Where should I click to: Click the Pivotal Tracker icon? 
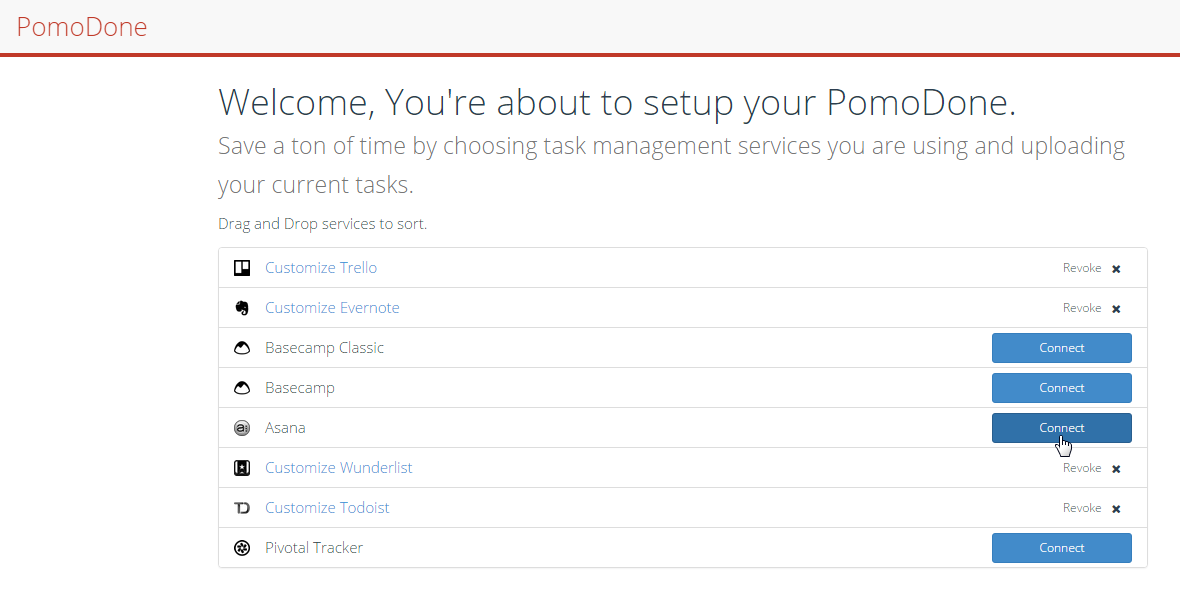[241, 548]
